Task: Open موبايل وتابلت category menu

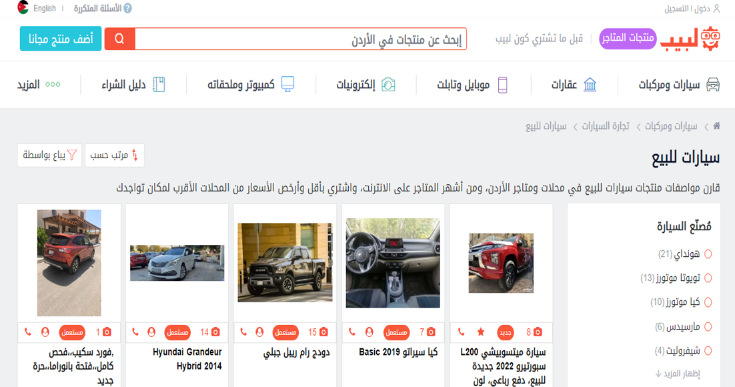Action: tap(472, 85)
